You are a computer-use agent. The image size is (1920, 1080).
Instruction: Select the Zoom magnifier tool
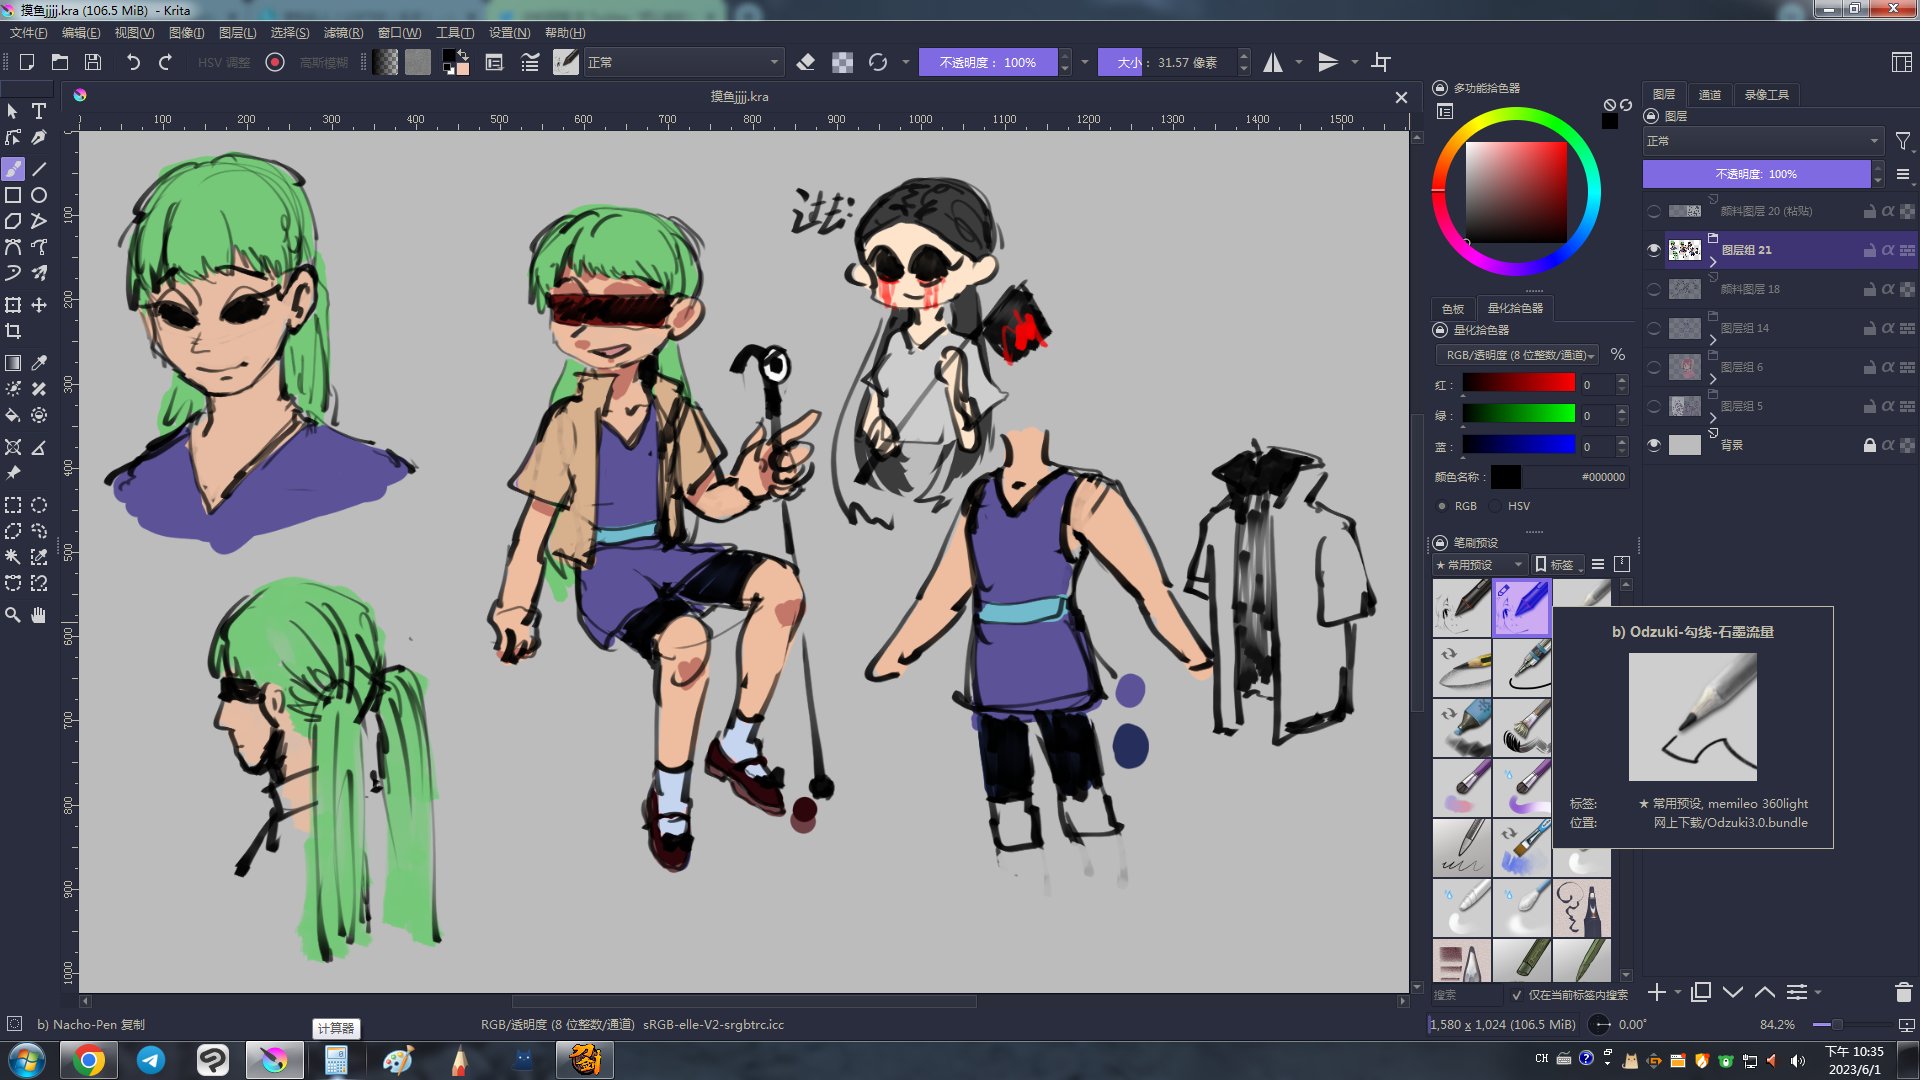tap(13, 615)
